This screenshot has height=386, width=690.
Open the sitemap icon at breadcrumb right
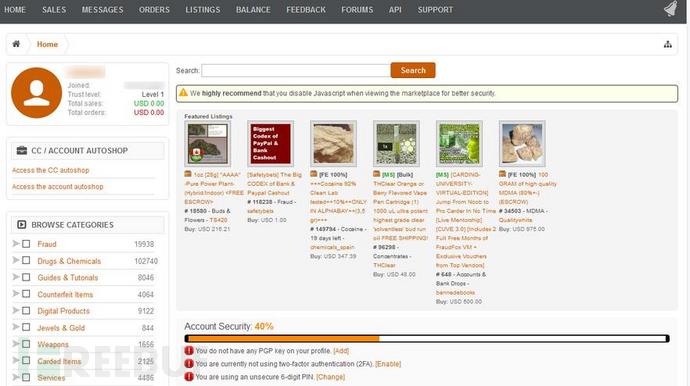(x=668, y=44)
